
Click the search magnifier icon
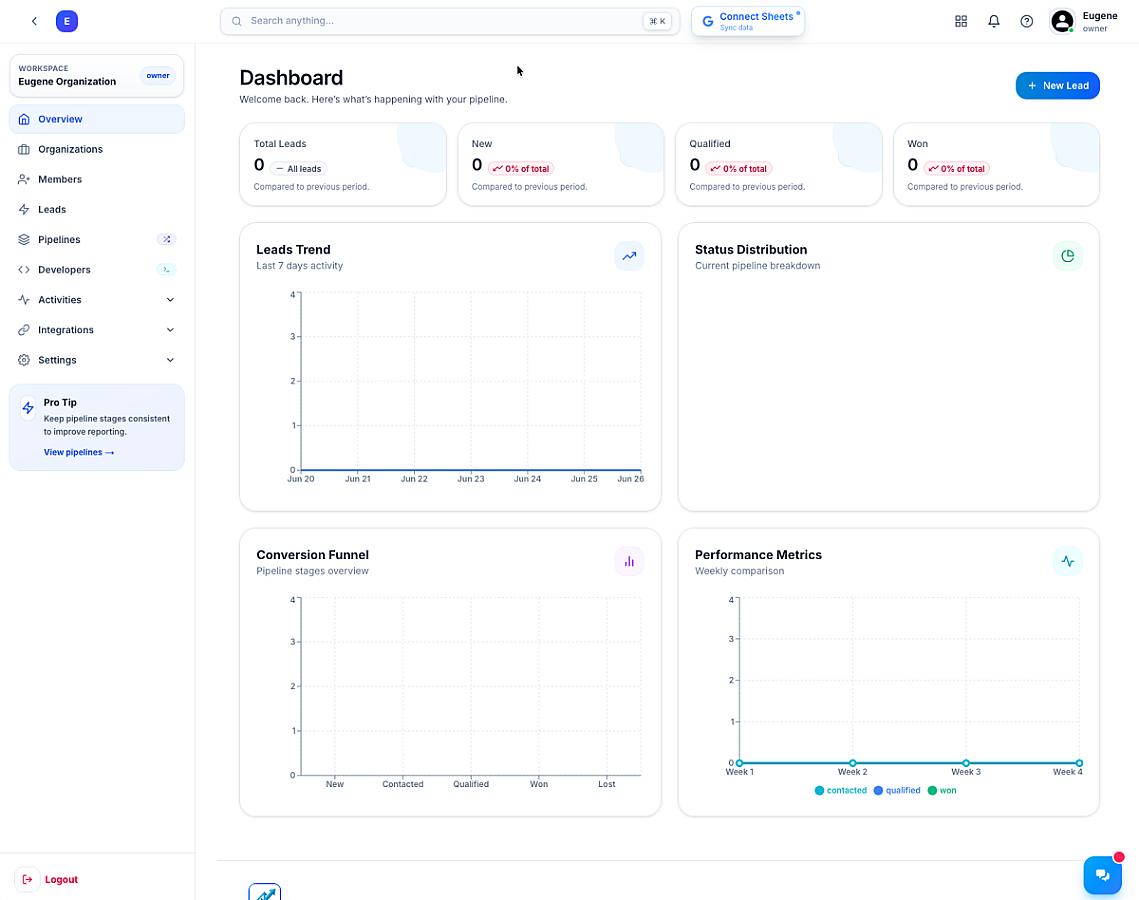tap(237, 21)
